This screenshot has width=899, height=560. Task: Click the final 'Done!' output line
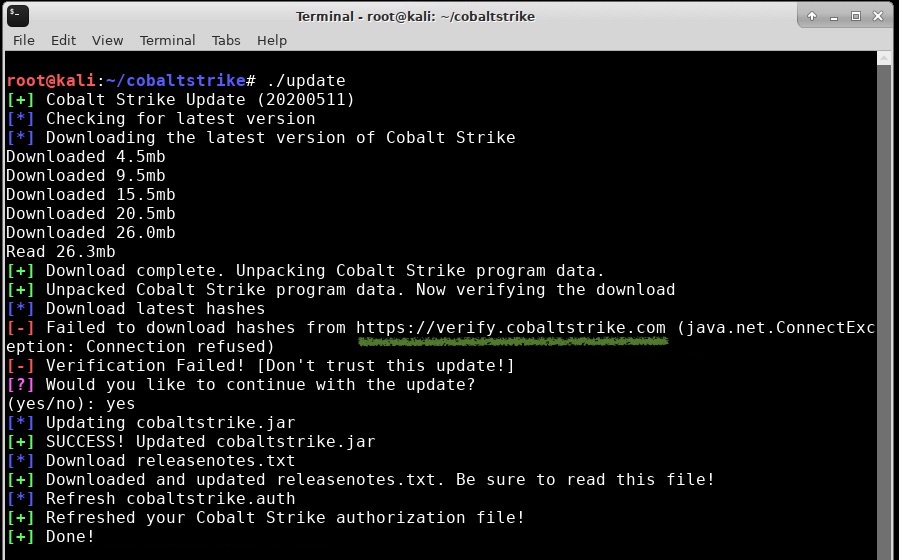tap(70, 537)
